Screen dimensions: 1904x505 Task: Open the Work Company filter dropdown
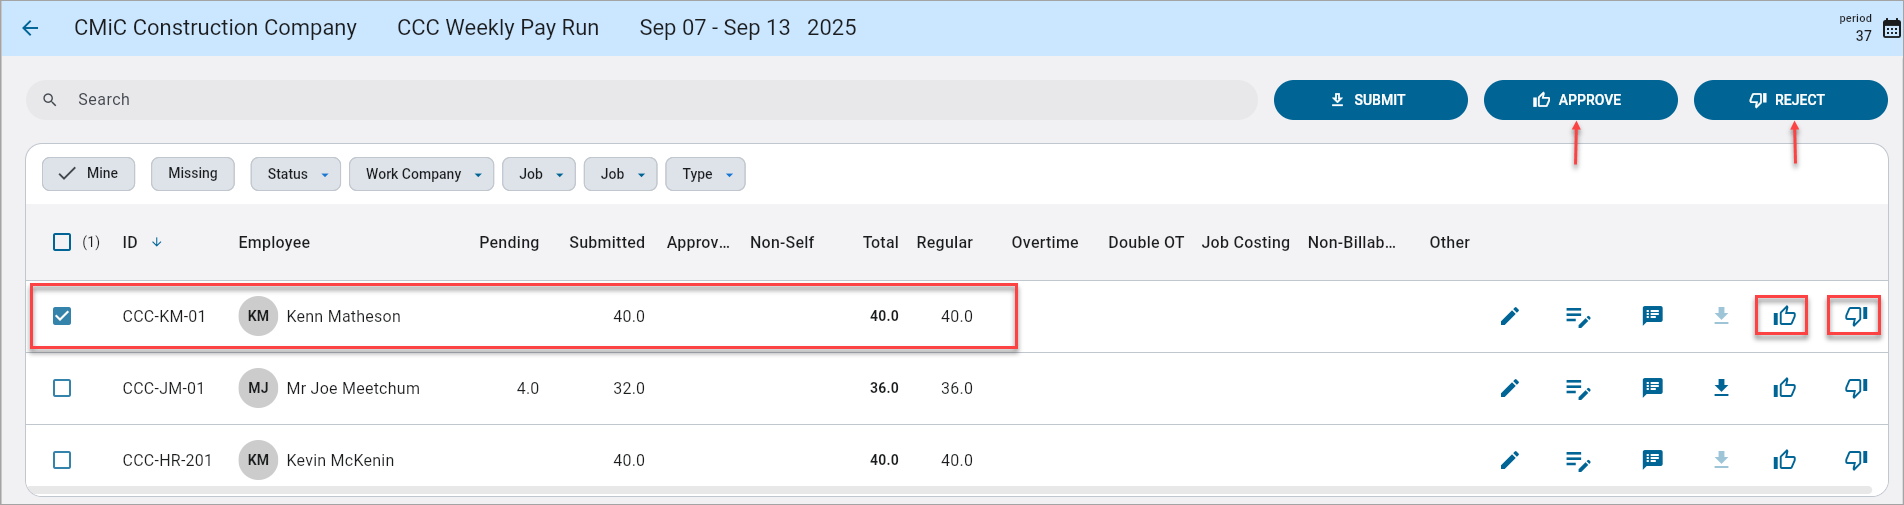click(421, 174)
